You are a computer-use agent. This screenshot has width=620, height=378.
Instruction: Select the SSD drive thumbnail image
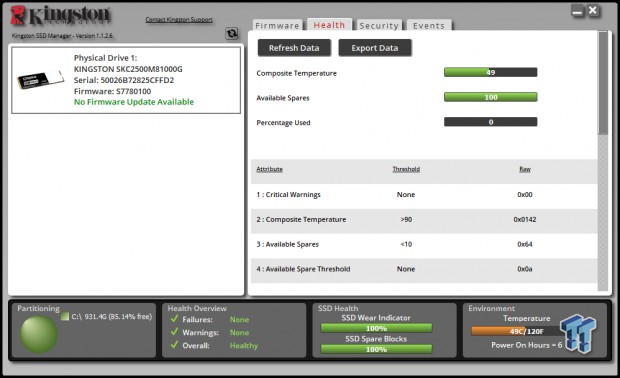tap(40, 79)
